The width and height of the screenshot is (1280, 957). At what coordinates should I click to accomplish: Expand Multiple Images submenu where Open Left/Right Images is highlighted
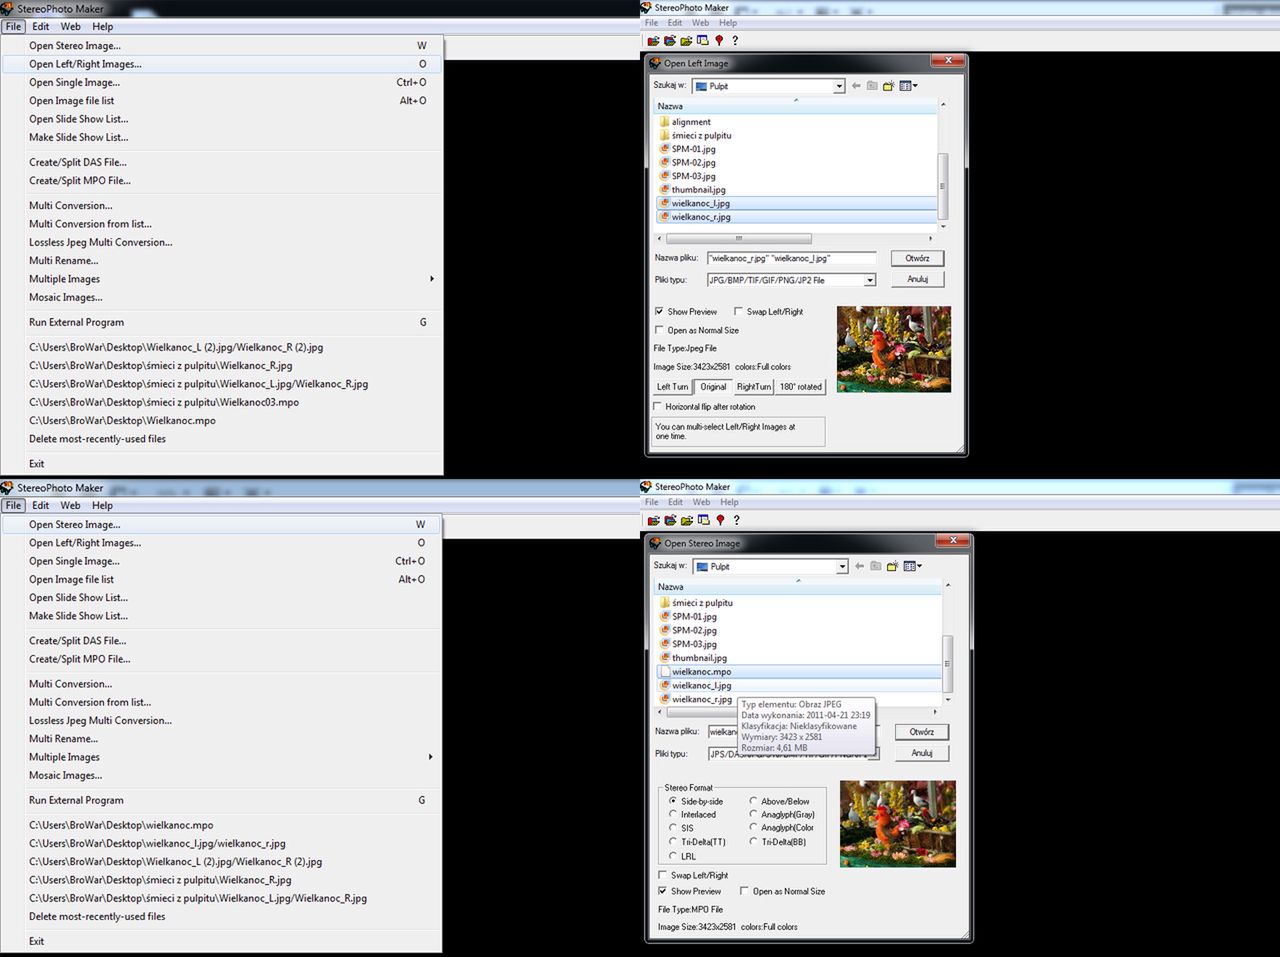432,279
